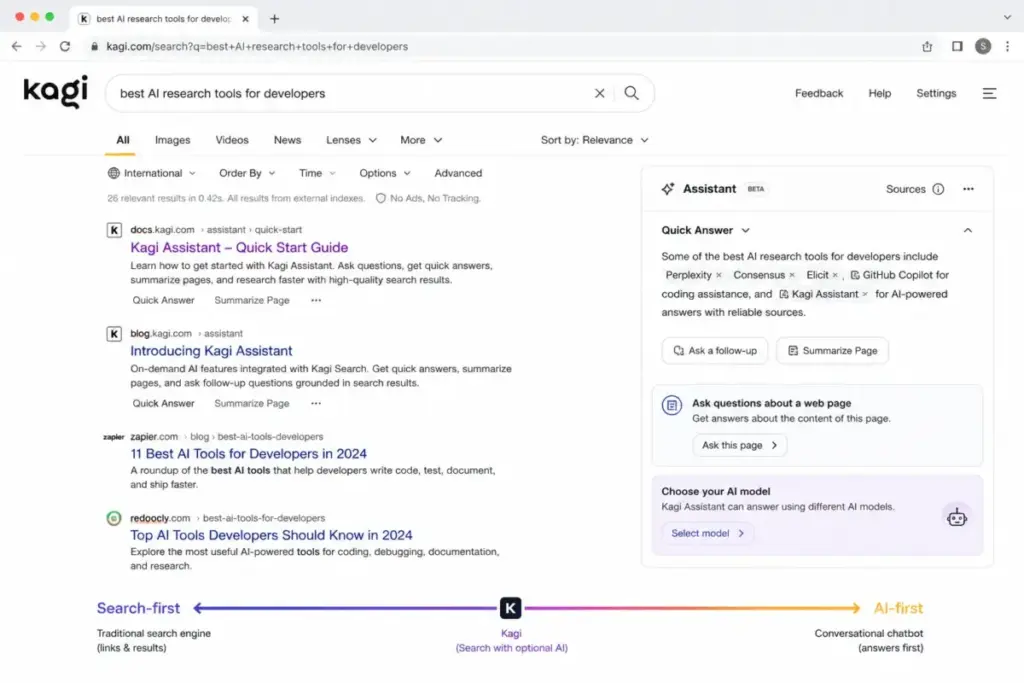Click the browser address bar URL

click(x=257, y=46)
